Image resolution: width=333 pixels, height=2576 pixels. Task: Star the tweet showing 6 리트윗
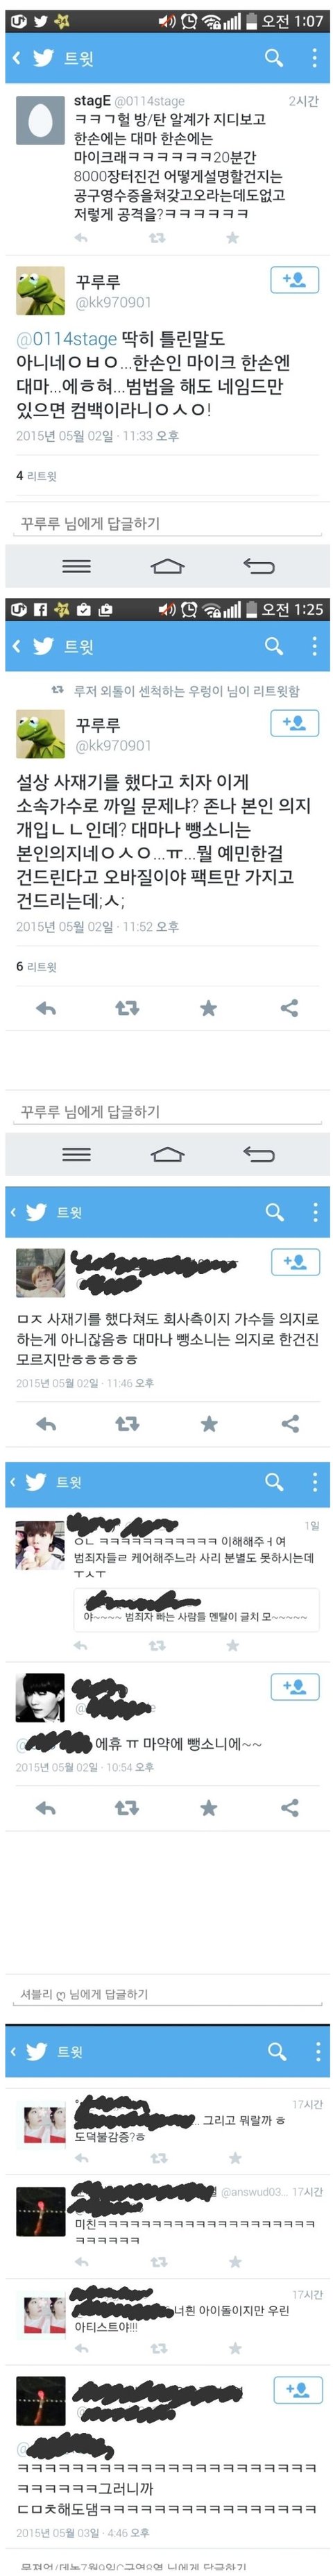[x=208, y=1009]
